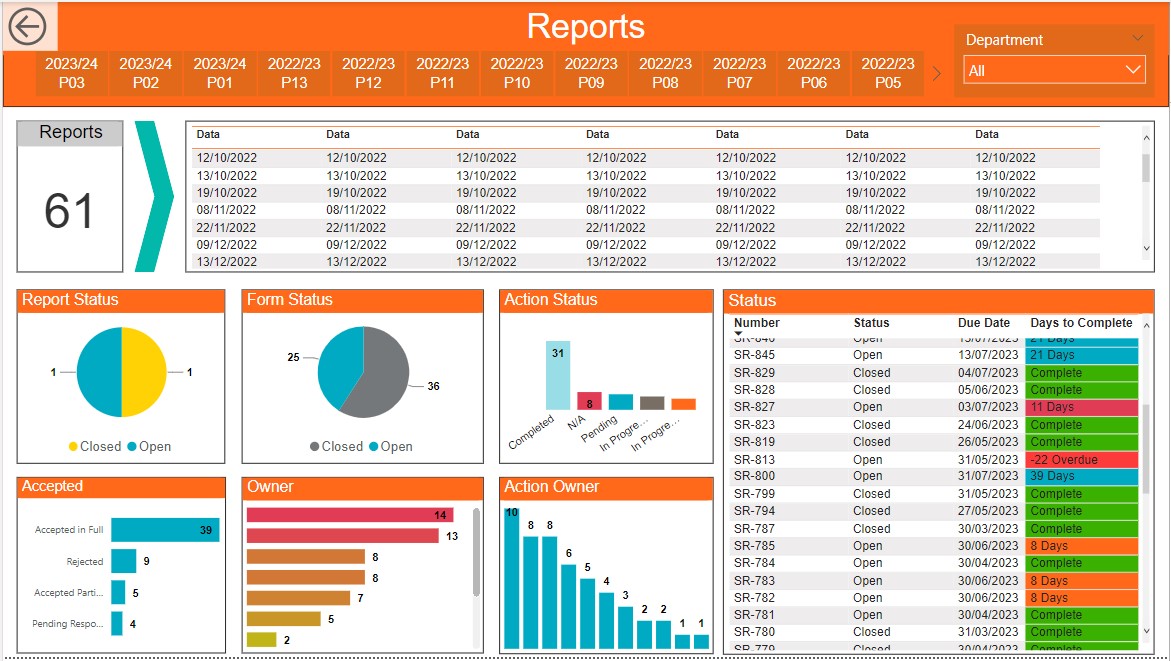Click the next periods arrow after P05

click(937, 73)
